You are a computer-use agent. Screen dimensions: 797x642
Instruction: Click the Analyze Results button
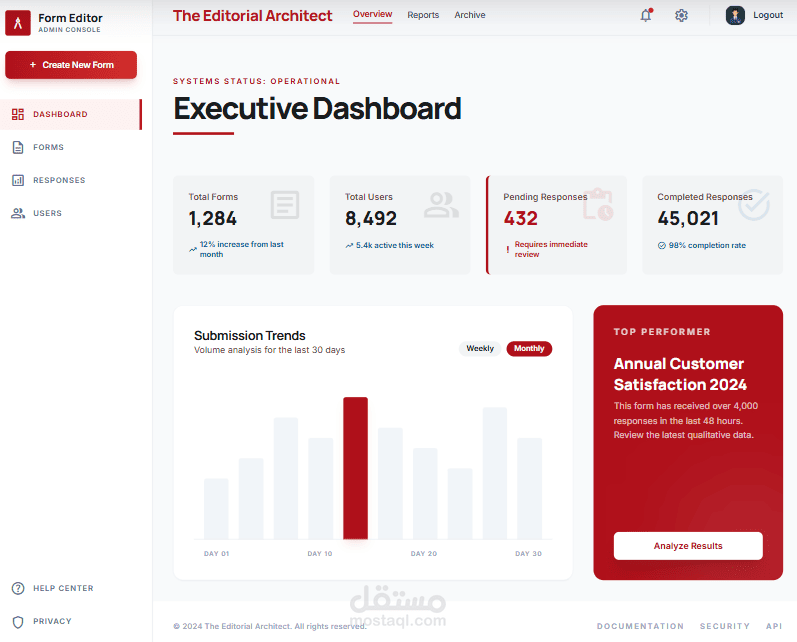[688, 546]
